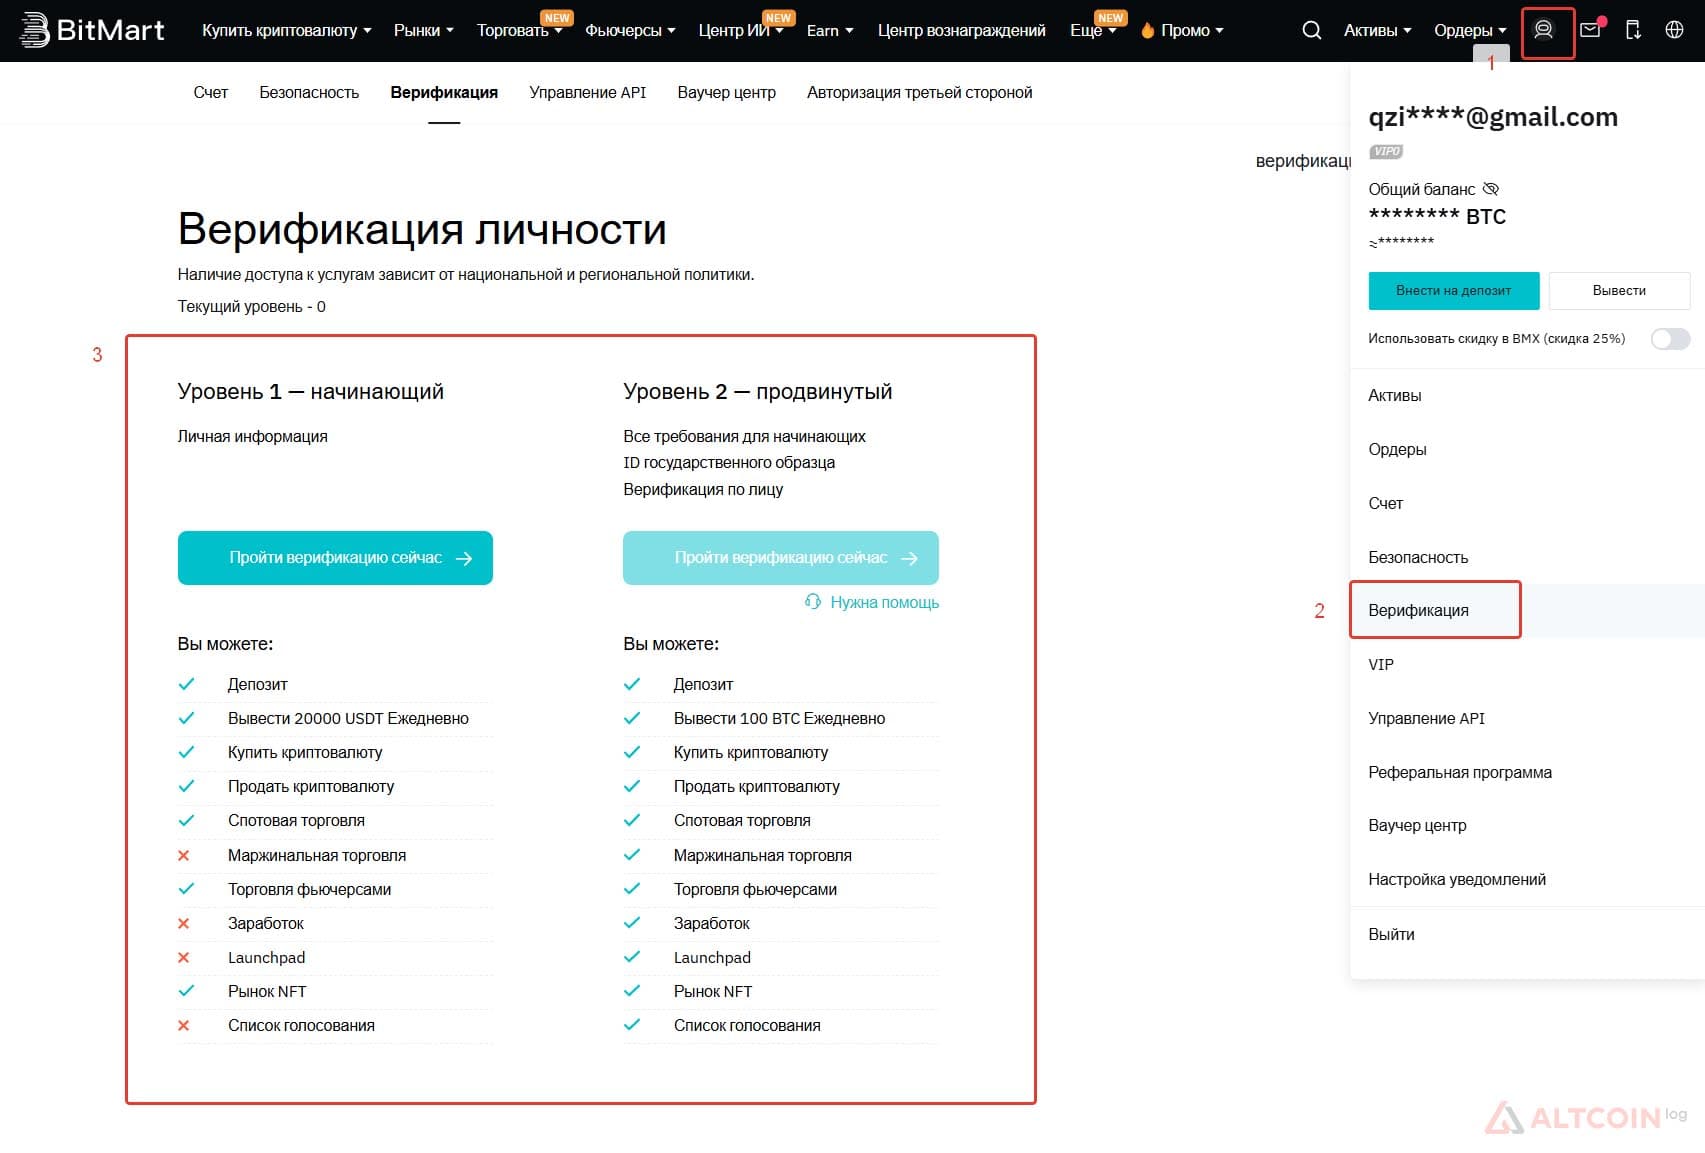Open the Управление API tab
This screenshot has height=1153, width=1705.
pos(587,92)
